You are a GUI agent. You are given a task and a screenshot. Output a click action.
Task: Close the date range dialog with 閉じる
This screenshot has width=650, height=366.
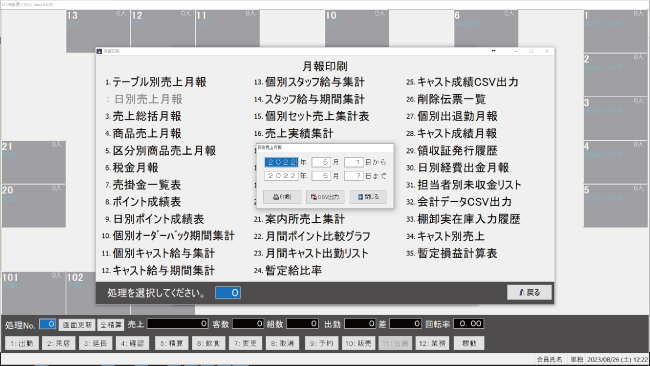[x=368, y=197]
